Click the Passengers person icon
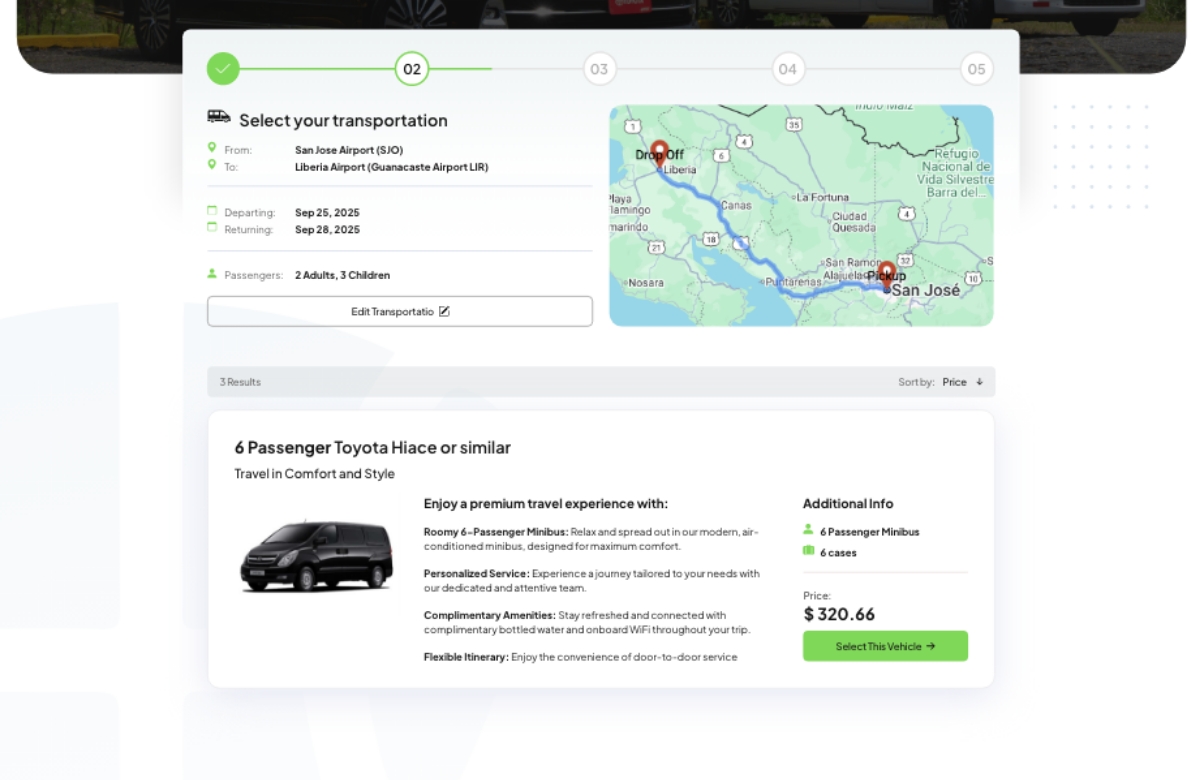Screen dimensions: 1200x780 point(212,274)
